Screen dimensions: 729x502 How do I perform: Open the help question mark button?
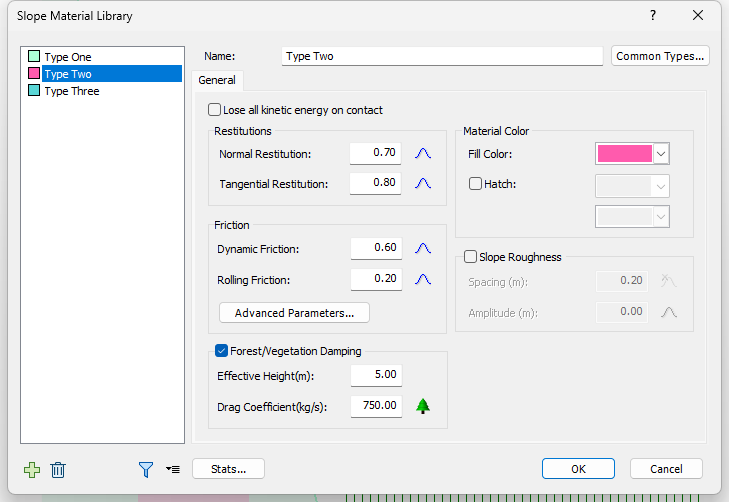point(653,16)
